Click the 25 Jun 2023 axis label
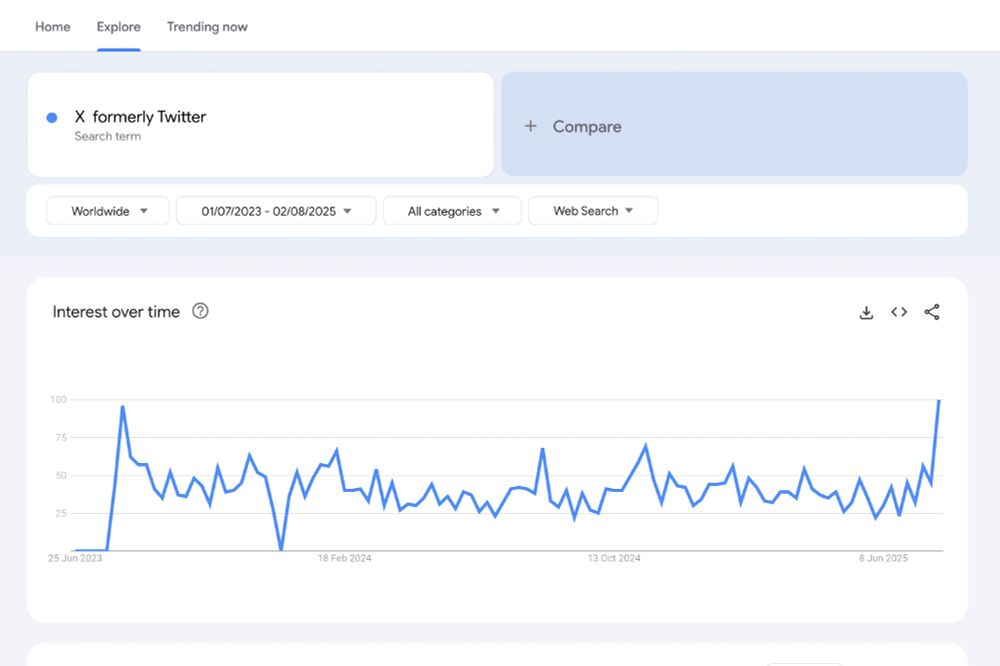 coord(75,558)
